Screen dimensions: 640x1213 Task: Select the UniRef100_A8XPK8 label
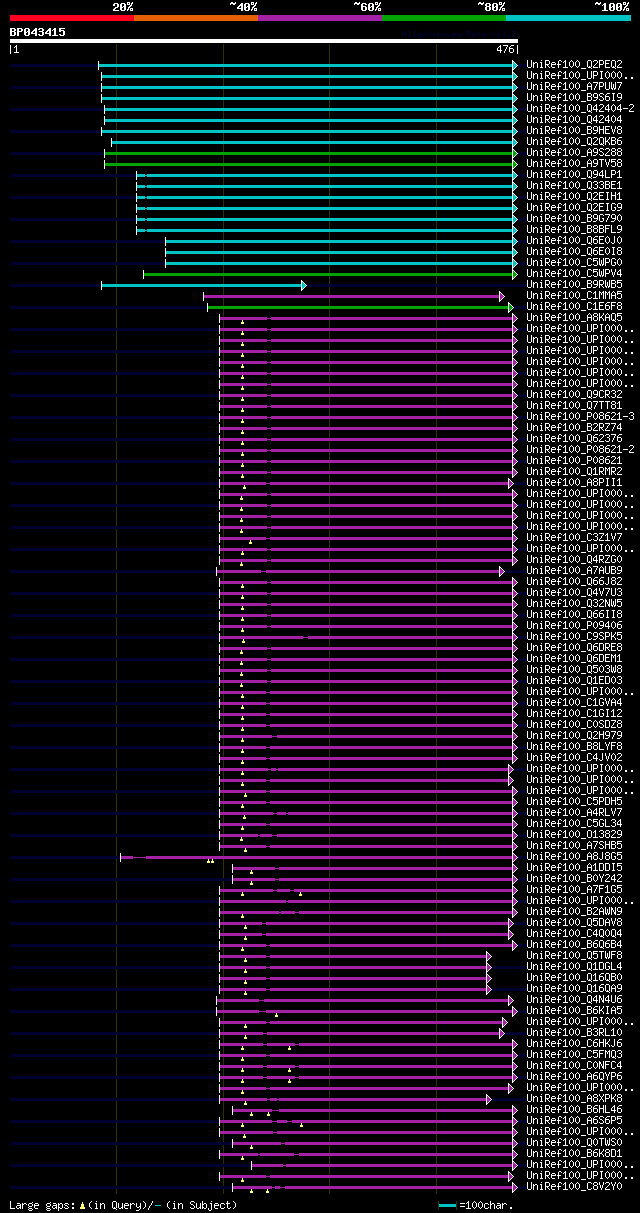[574, 1098]
